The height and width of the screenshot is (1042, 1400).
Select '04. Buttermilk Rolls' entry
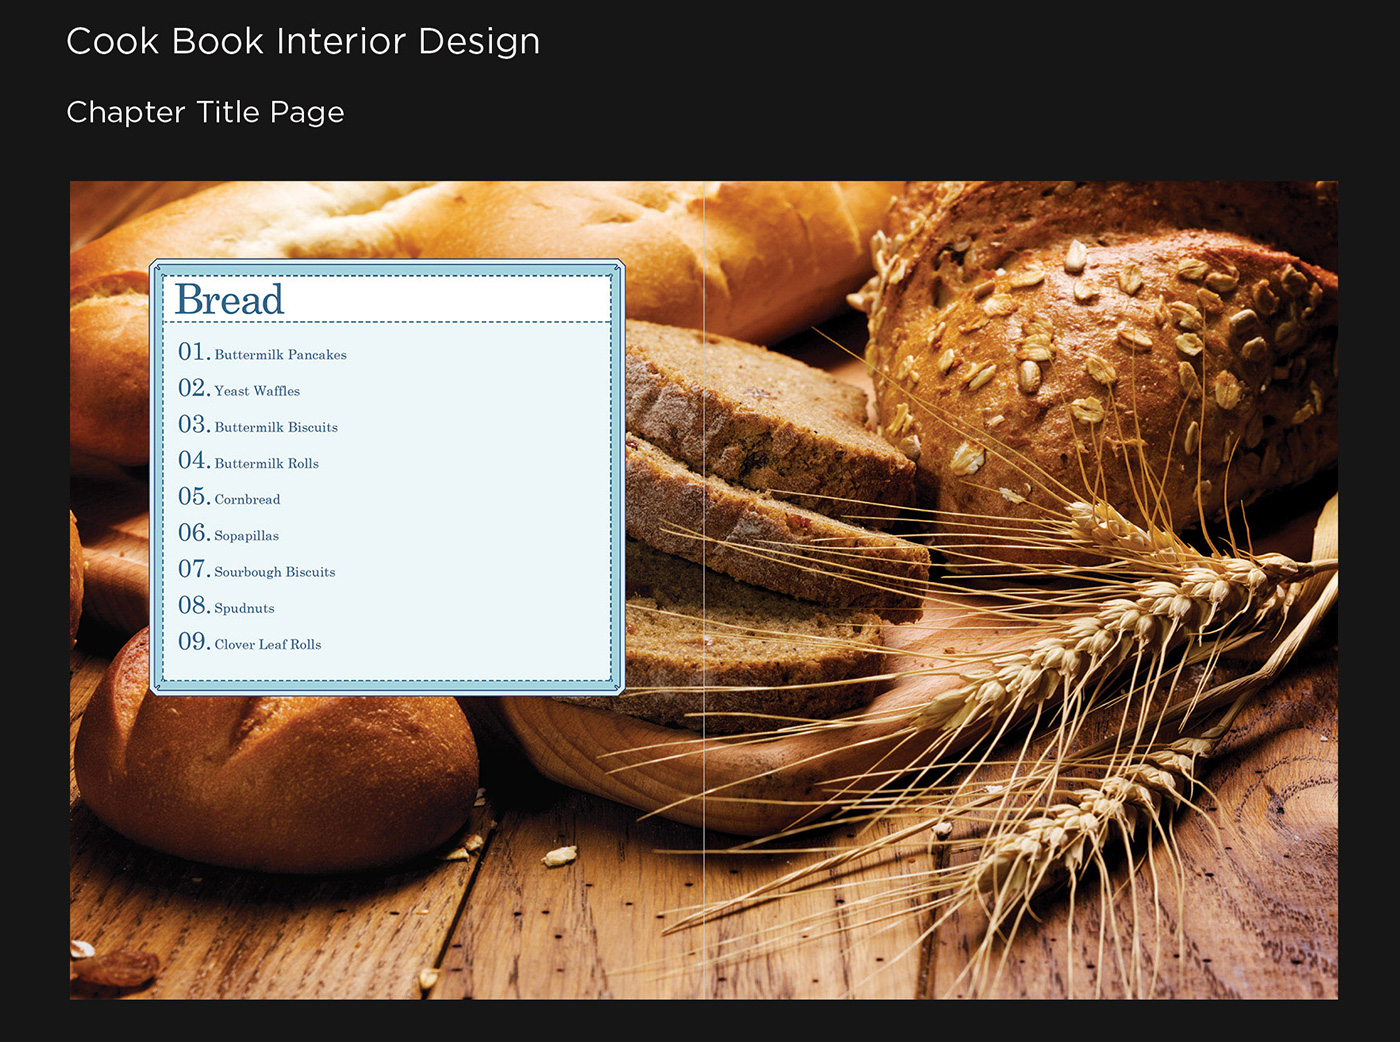(x=248, y=460)
